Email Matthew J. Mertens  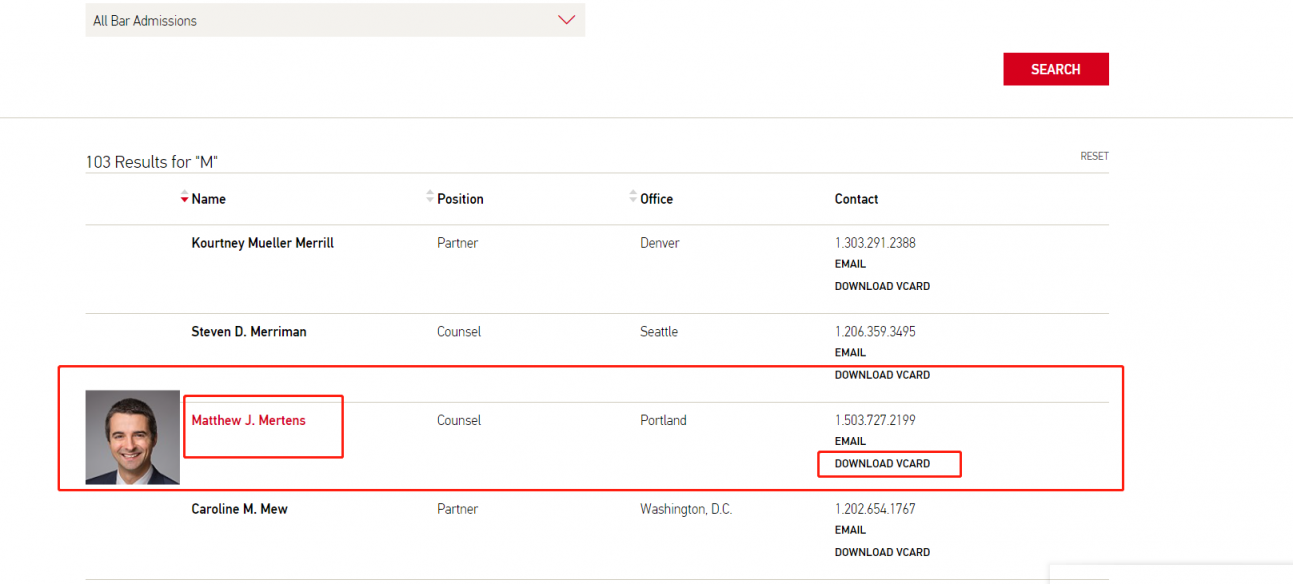[x=850, y=441]
